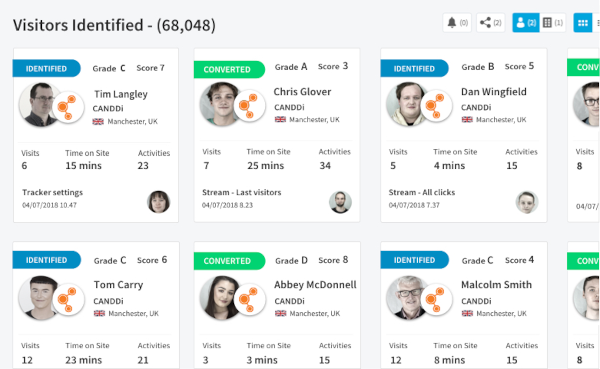Open the CANDDi logo on Tim Langley's card

(x=68, y=108)
